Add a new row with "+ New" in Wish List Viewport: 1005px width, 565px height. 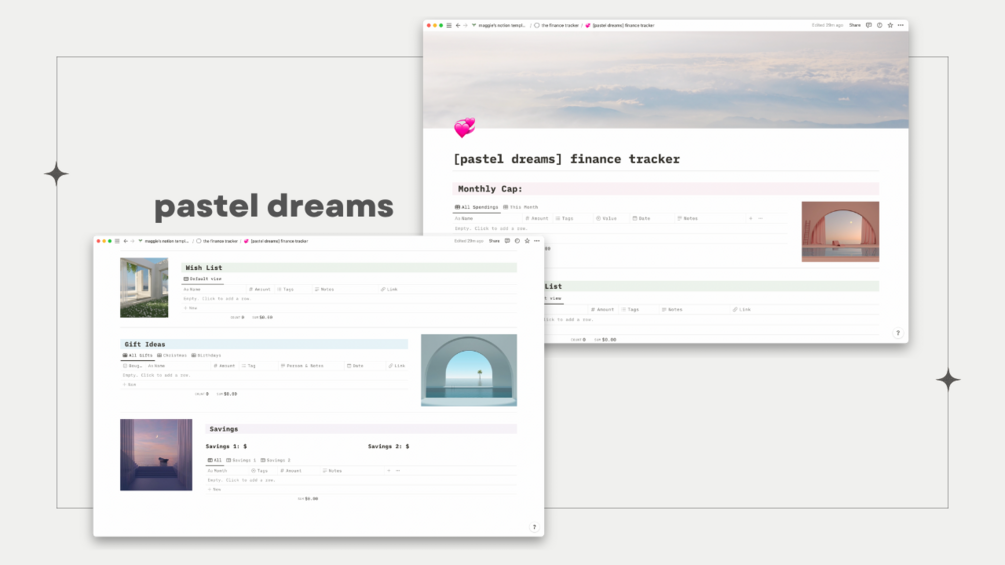190,308
